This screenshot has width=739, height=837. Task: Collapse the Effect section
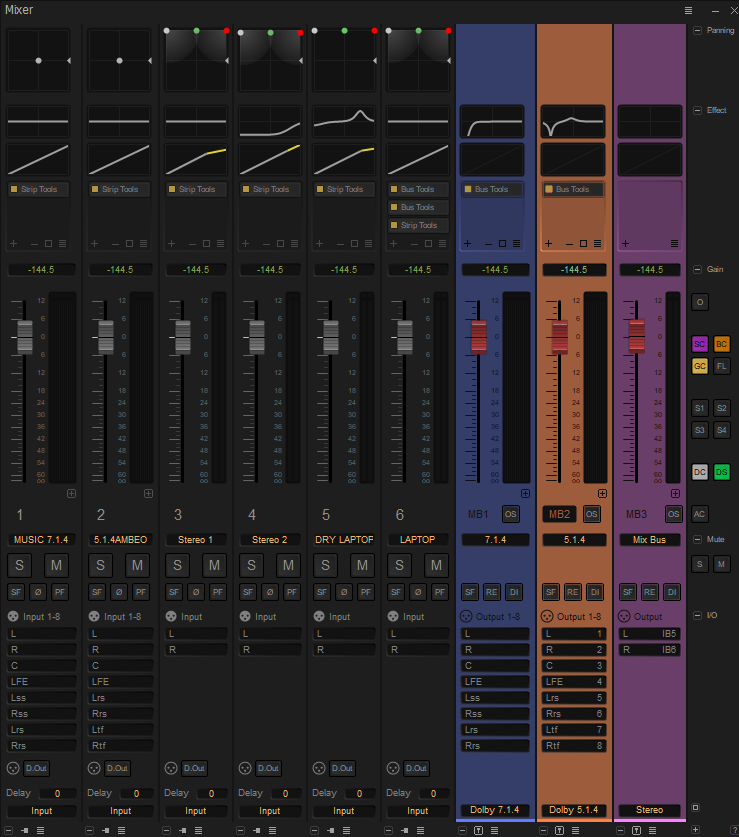[x=697, y=111]
